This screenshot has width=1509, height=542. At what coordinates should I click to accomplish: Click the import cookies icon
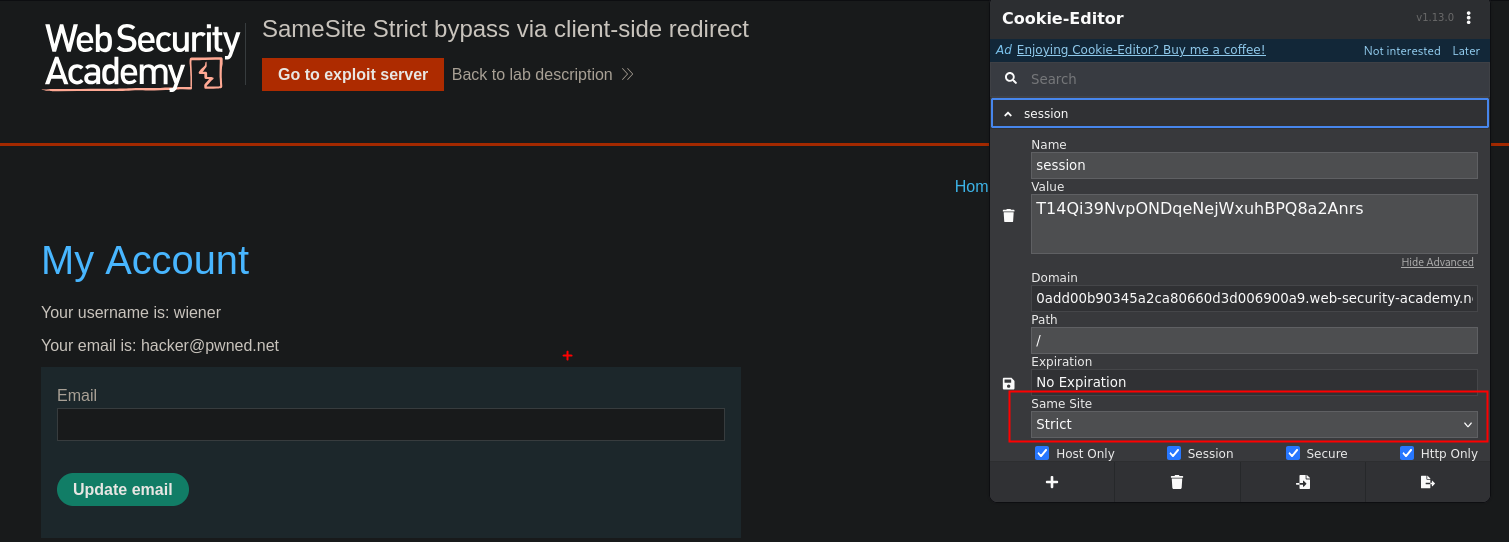pos(1302,482)
